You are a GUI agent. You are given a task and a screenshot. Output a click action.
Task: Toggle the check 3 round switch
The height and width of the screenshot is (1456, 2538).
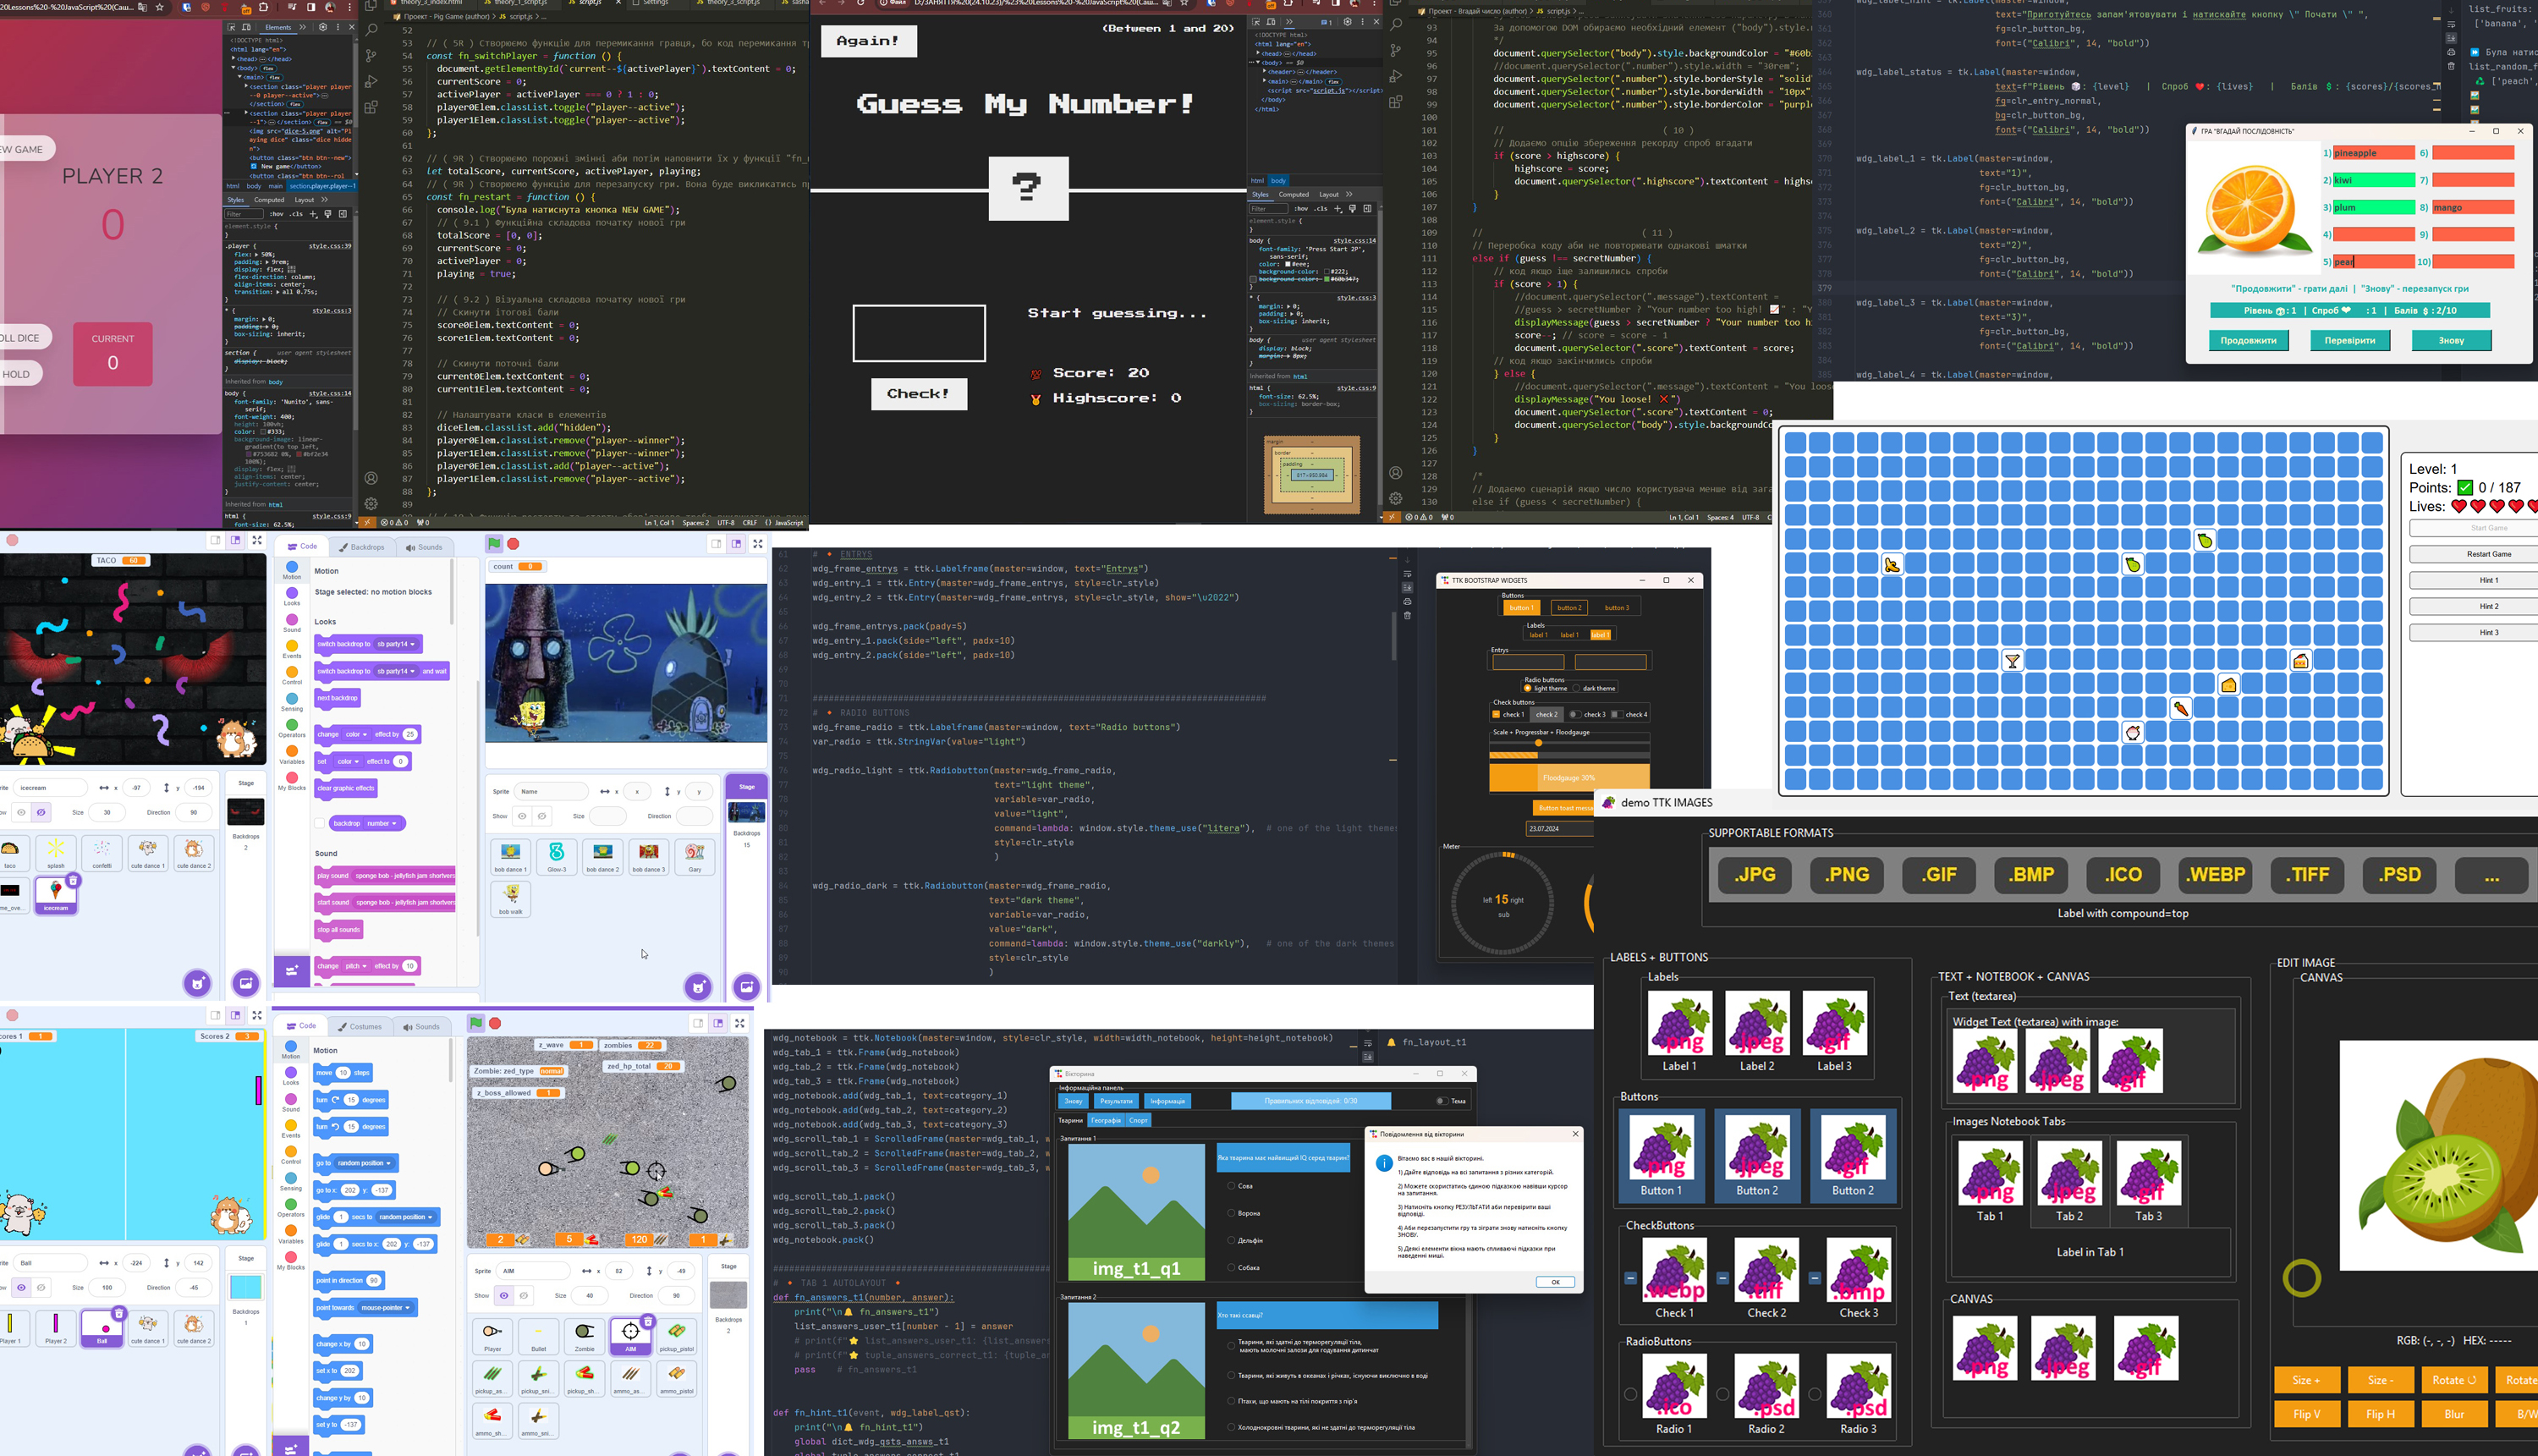[x=1574, y=714]
